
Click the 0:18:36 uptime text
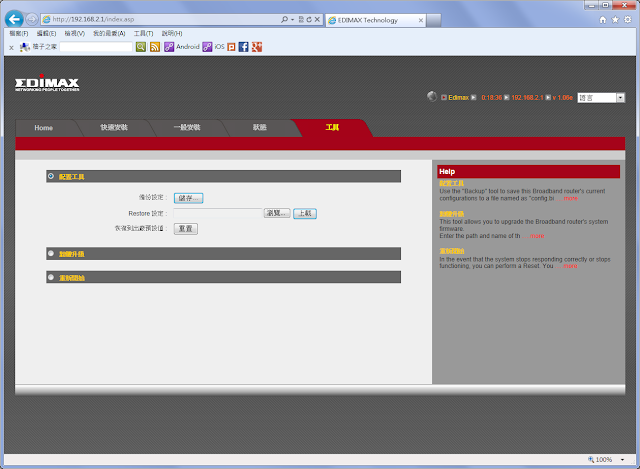491,98
